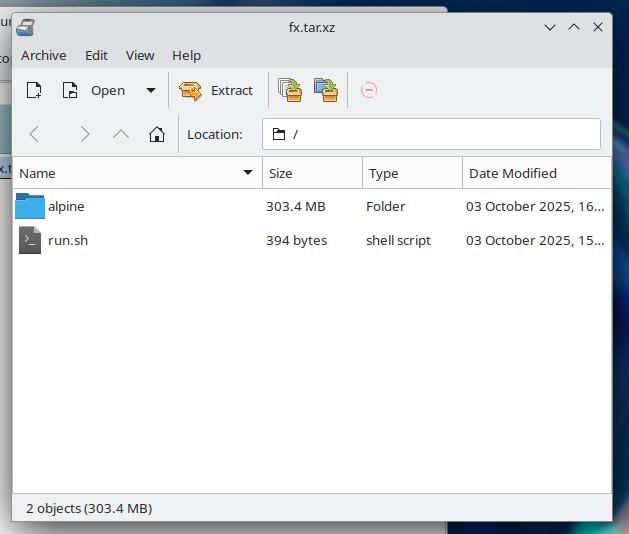629x534 pixels.
Task: Select the alpine folder
Action: point(66,207)
